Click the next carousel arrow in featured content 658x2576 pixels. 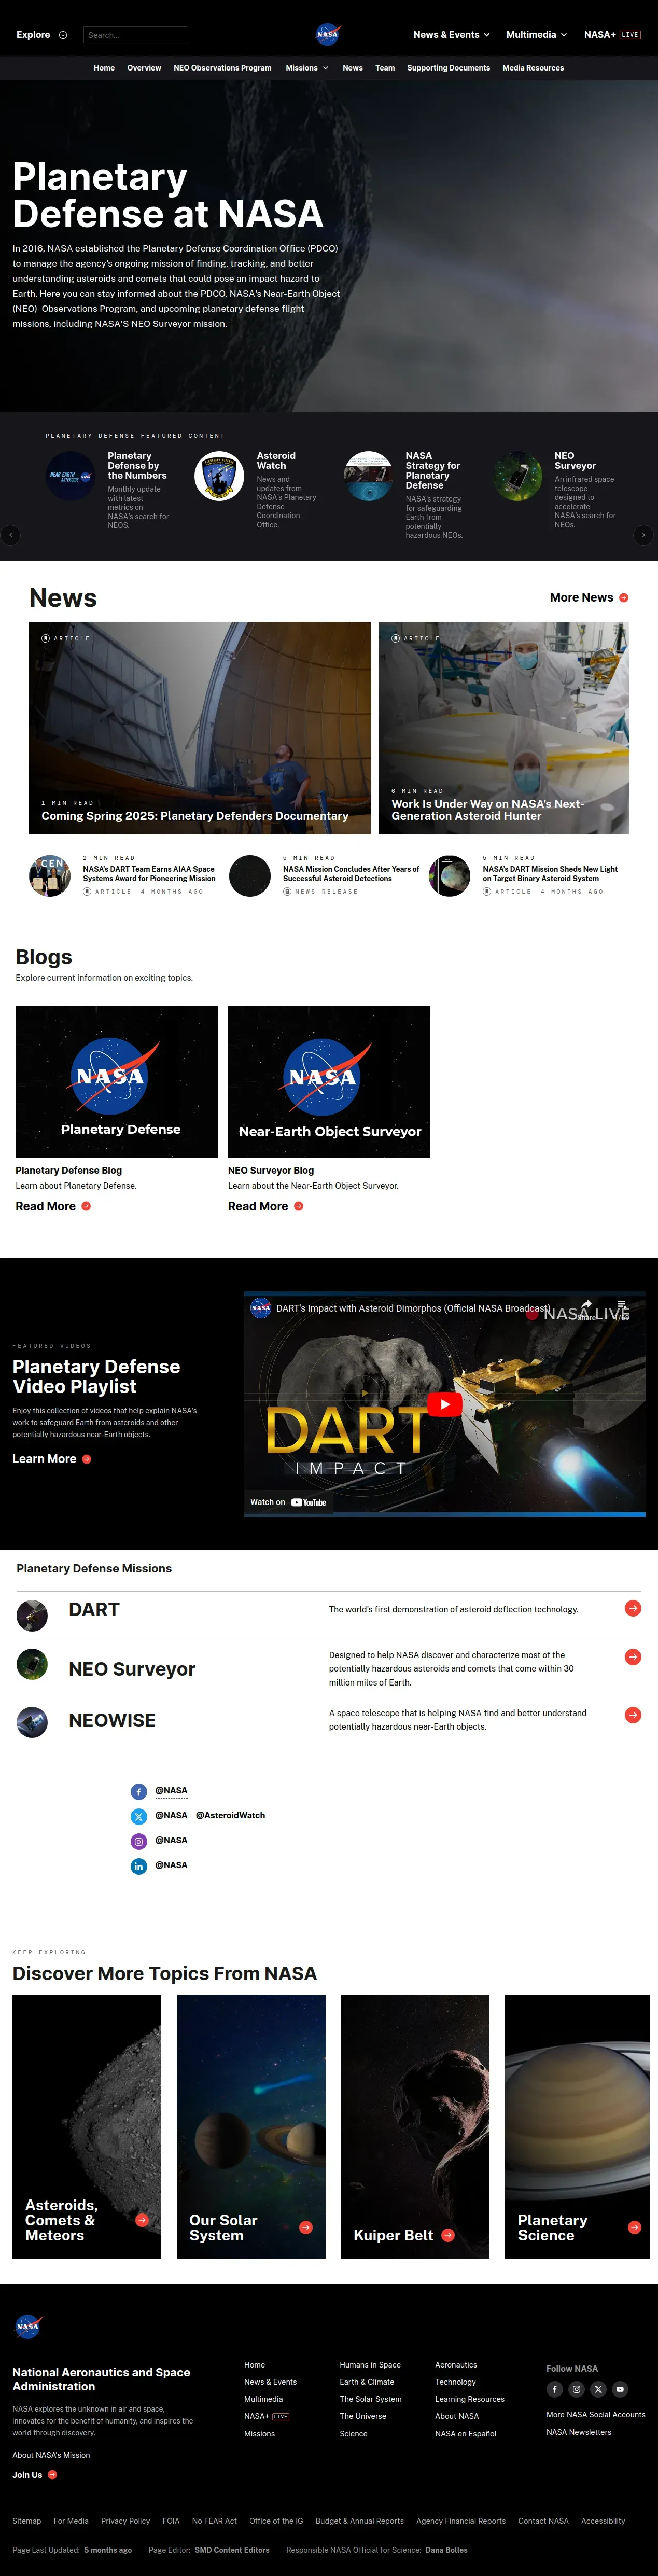pos(644,535)
